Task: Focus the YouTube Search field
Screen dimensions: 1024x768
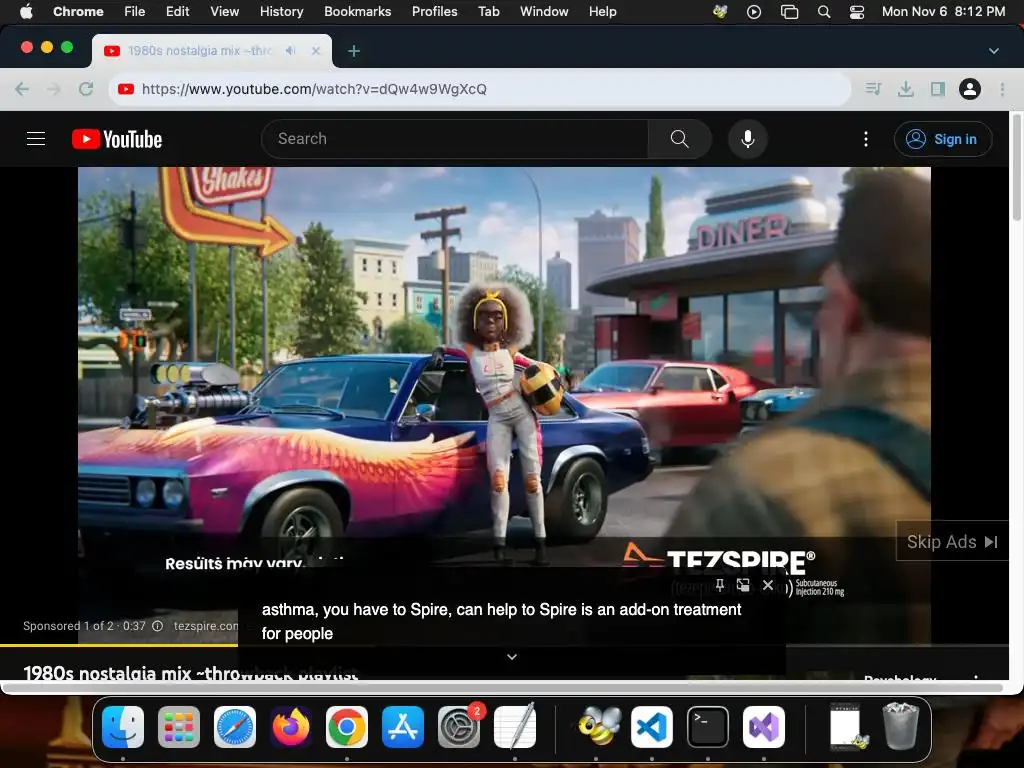Action: pos(455,138)
